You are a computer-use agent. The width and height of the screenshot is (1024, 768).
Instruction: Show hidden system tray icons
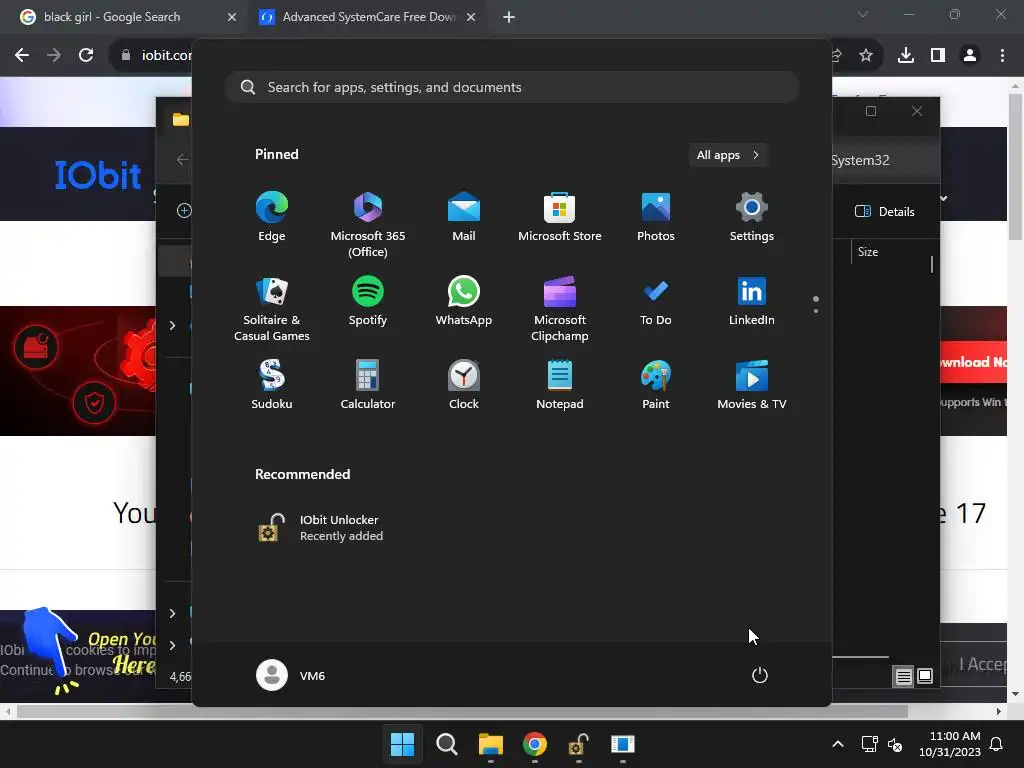[x=838, y=744]
